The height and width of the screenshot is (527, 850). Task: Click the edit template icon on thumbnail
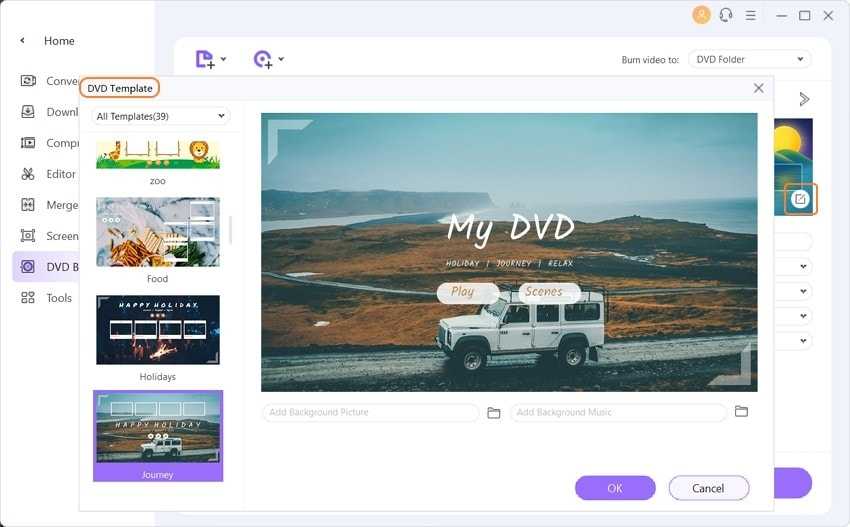pos(800,199)
